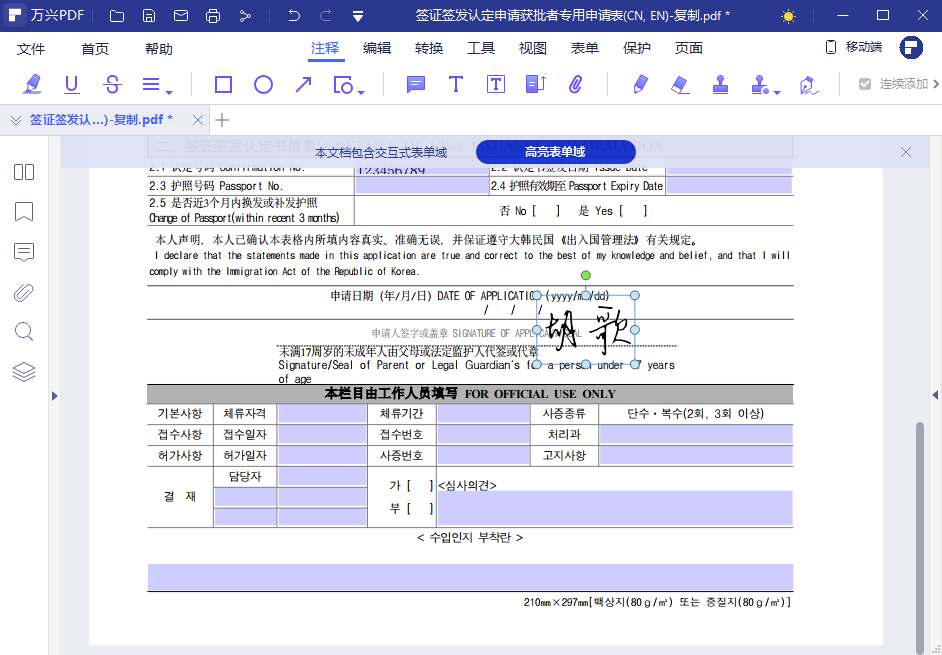This screenshot has height=655, width=942.
Task: Open the search panel in sidebar
Action: click(24, 332)
